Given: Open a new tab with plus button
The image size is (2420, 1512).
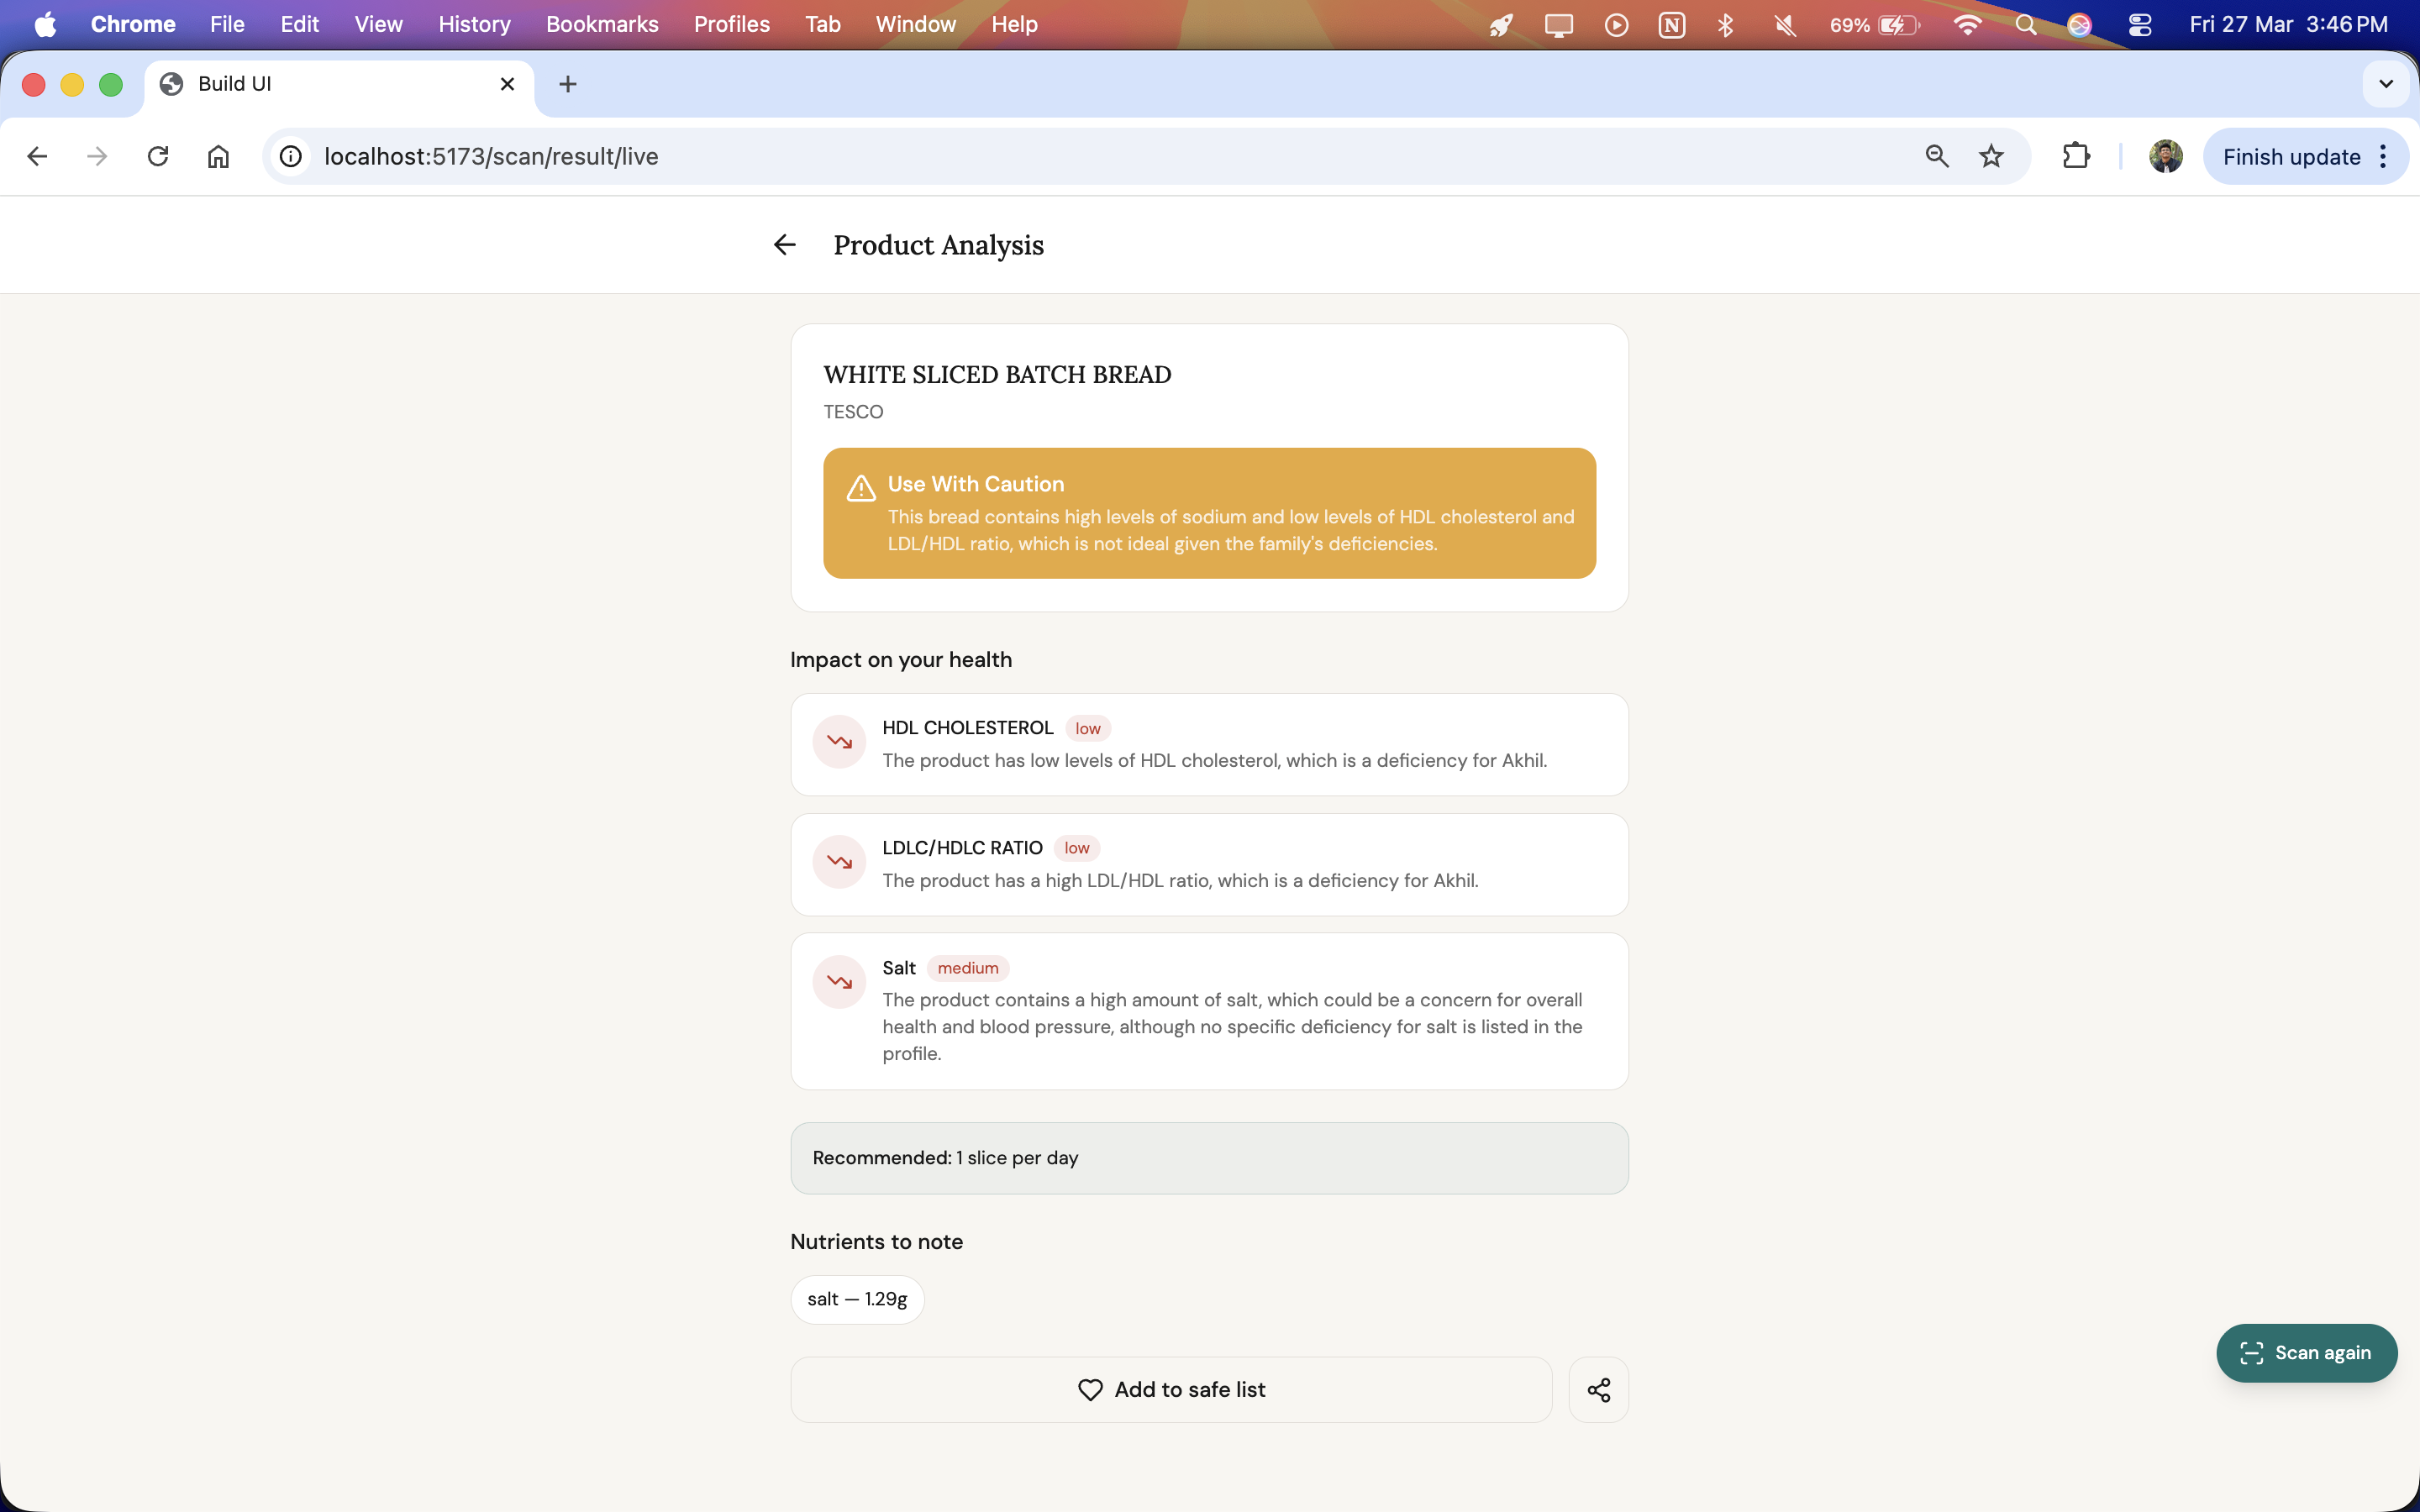Looking at the screenshot, I should coord(568,84).
